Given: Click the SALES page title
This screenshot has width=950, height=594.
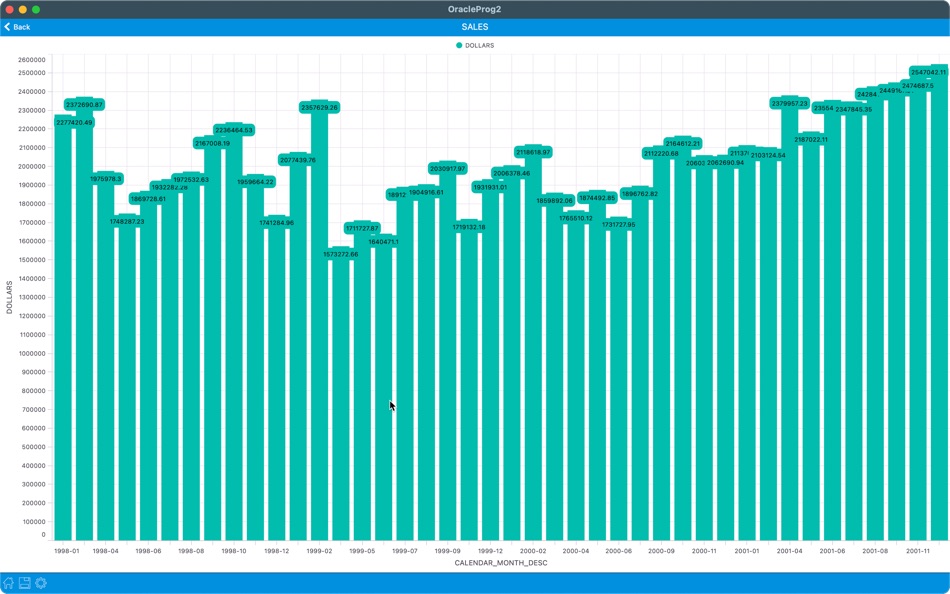Looking at the screenshot, I should 475,27.
